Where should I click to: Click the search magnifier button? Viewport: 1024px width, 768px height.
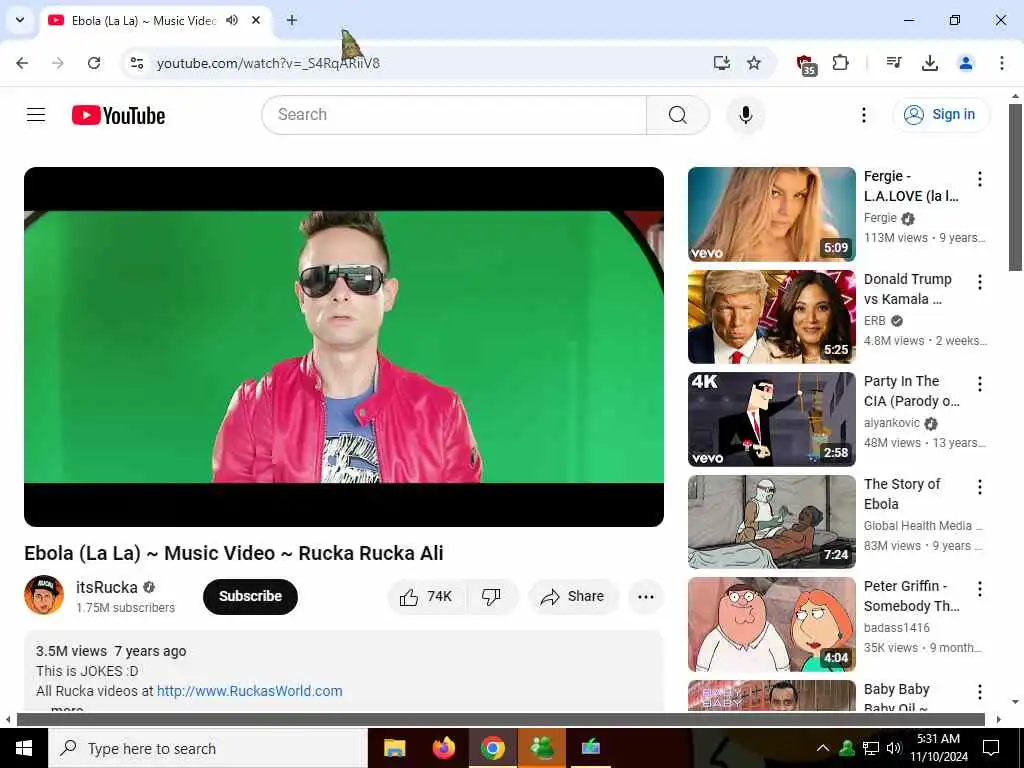click(x=678, y=115)
